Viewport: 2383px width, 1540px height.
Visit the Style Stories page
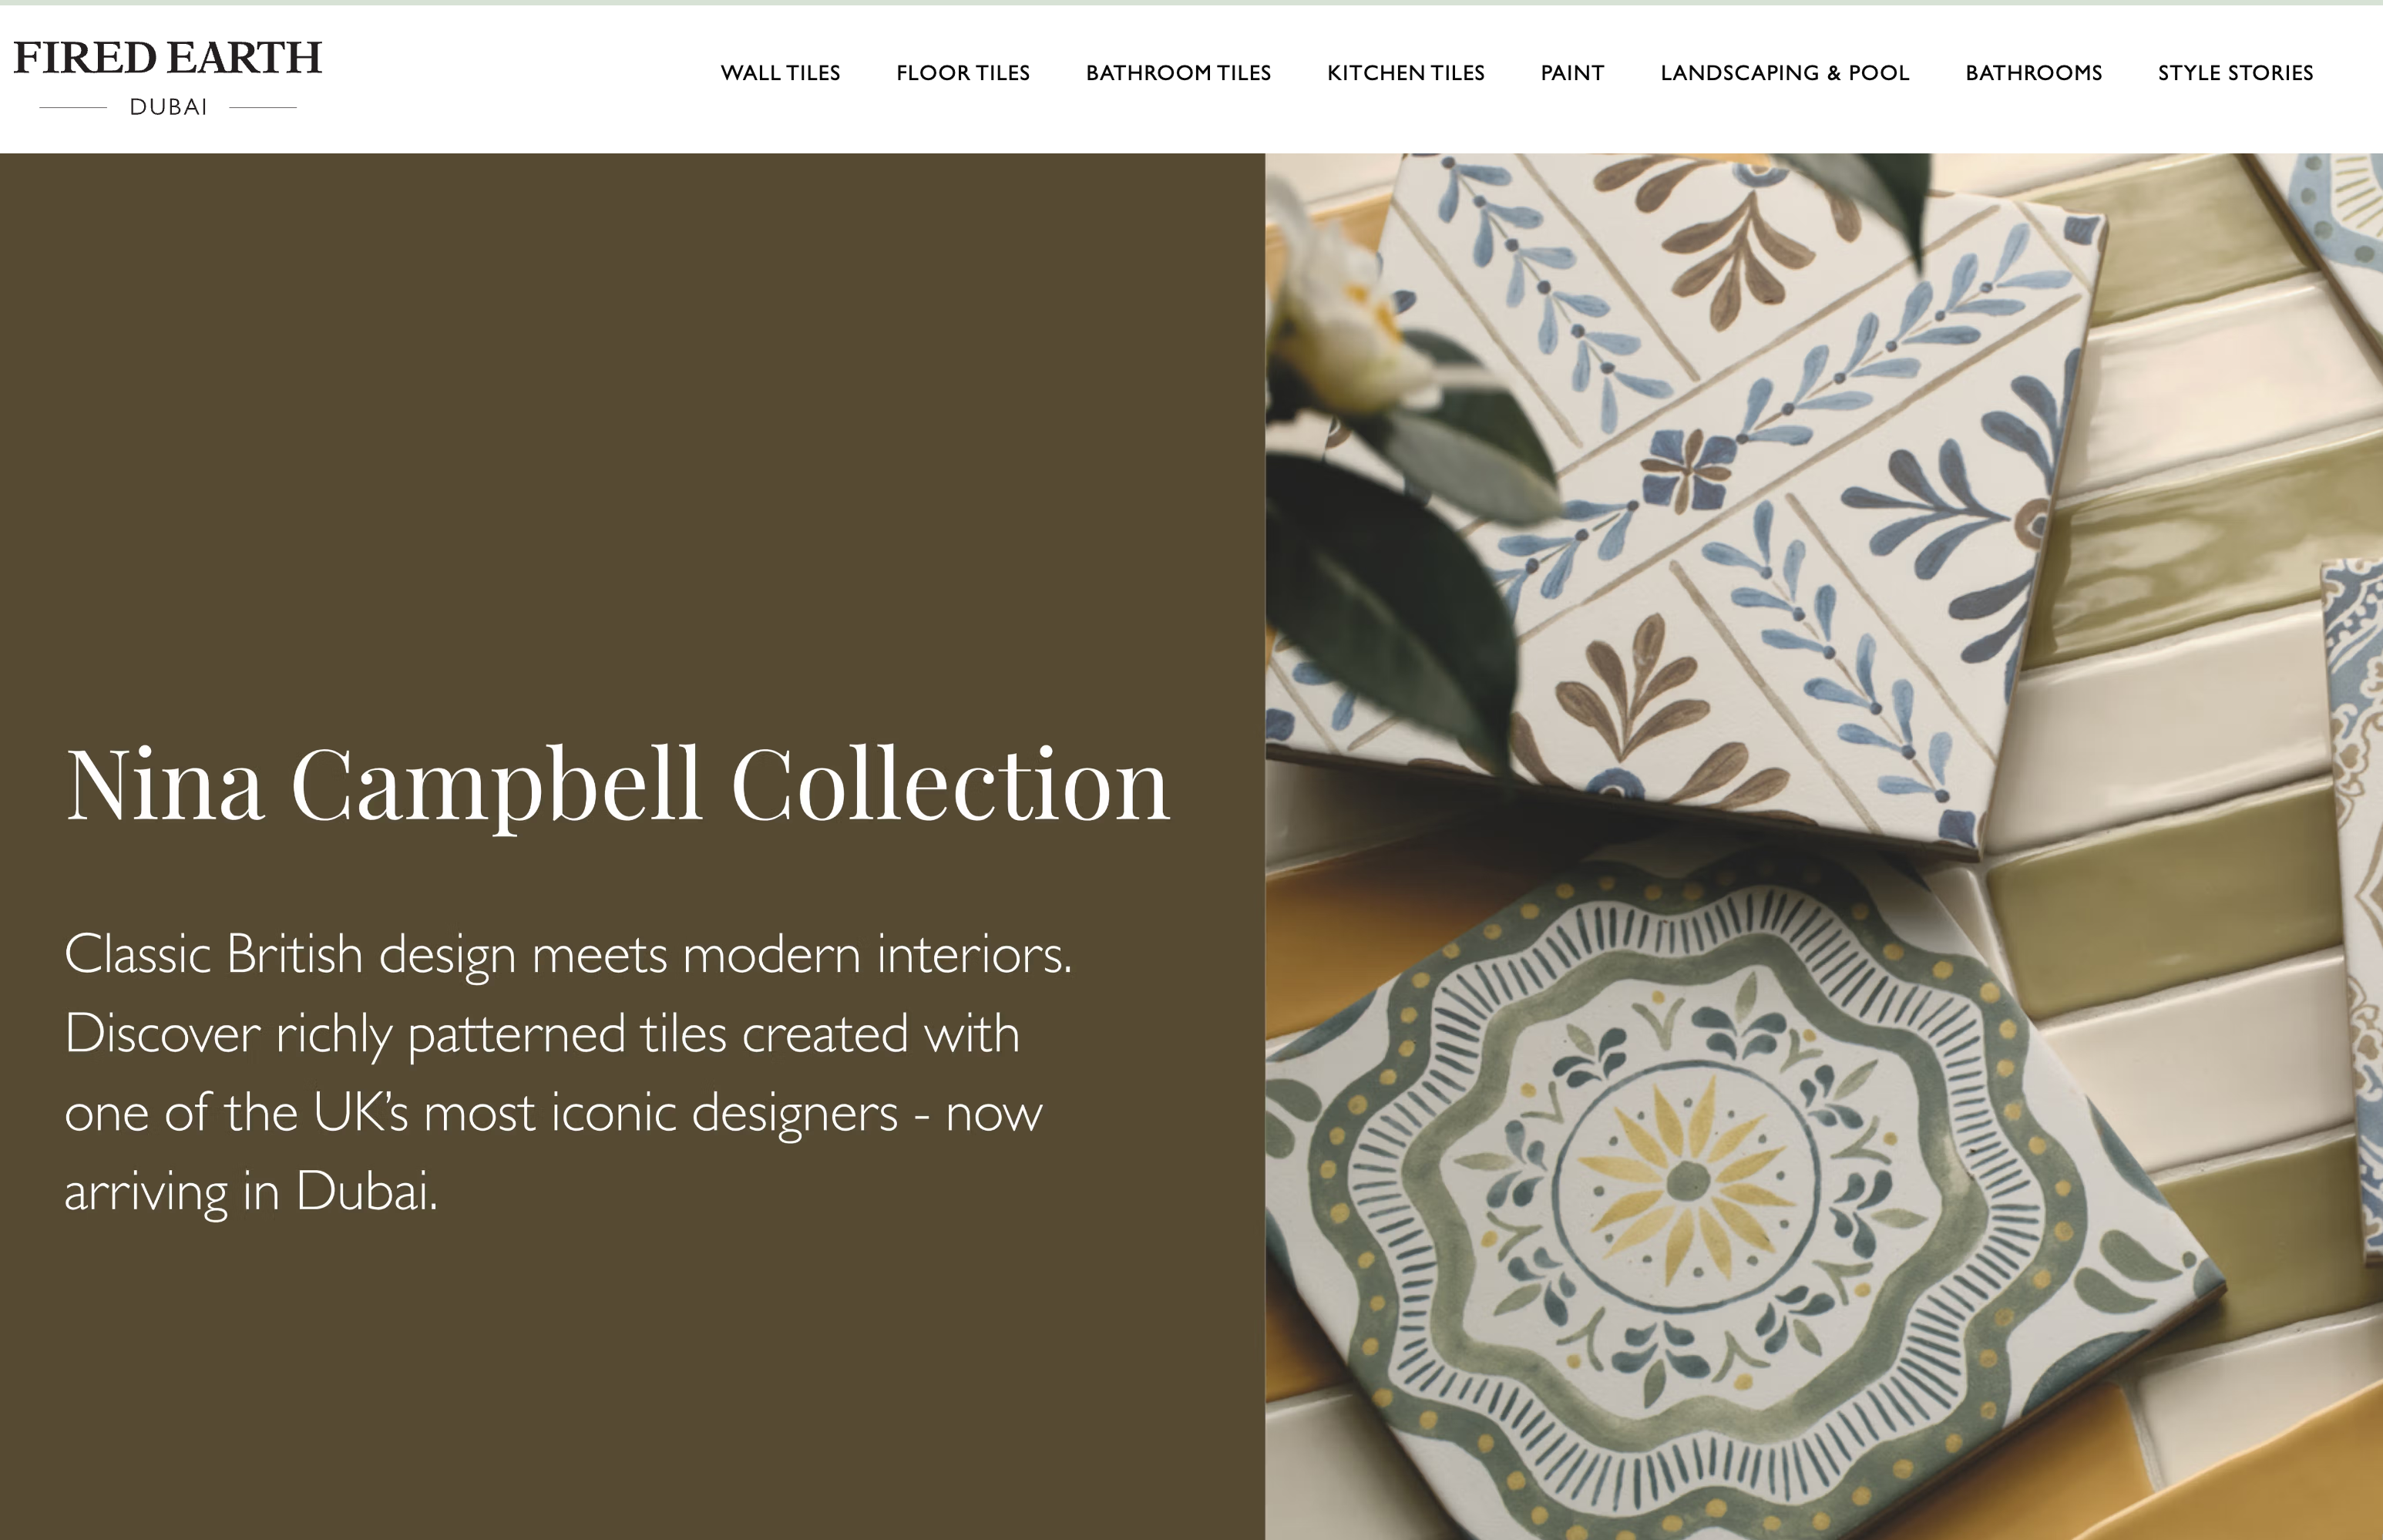pos(2235,73)
